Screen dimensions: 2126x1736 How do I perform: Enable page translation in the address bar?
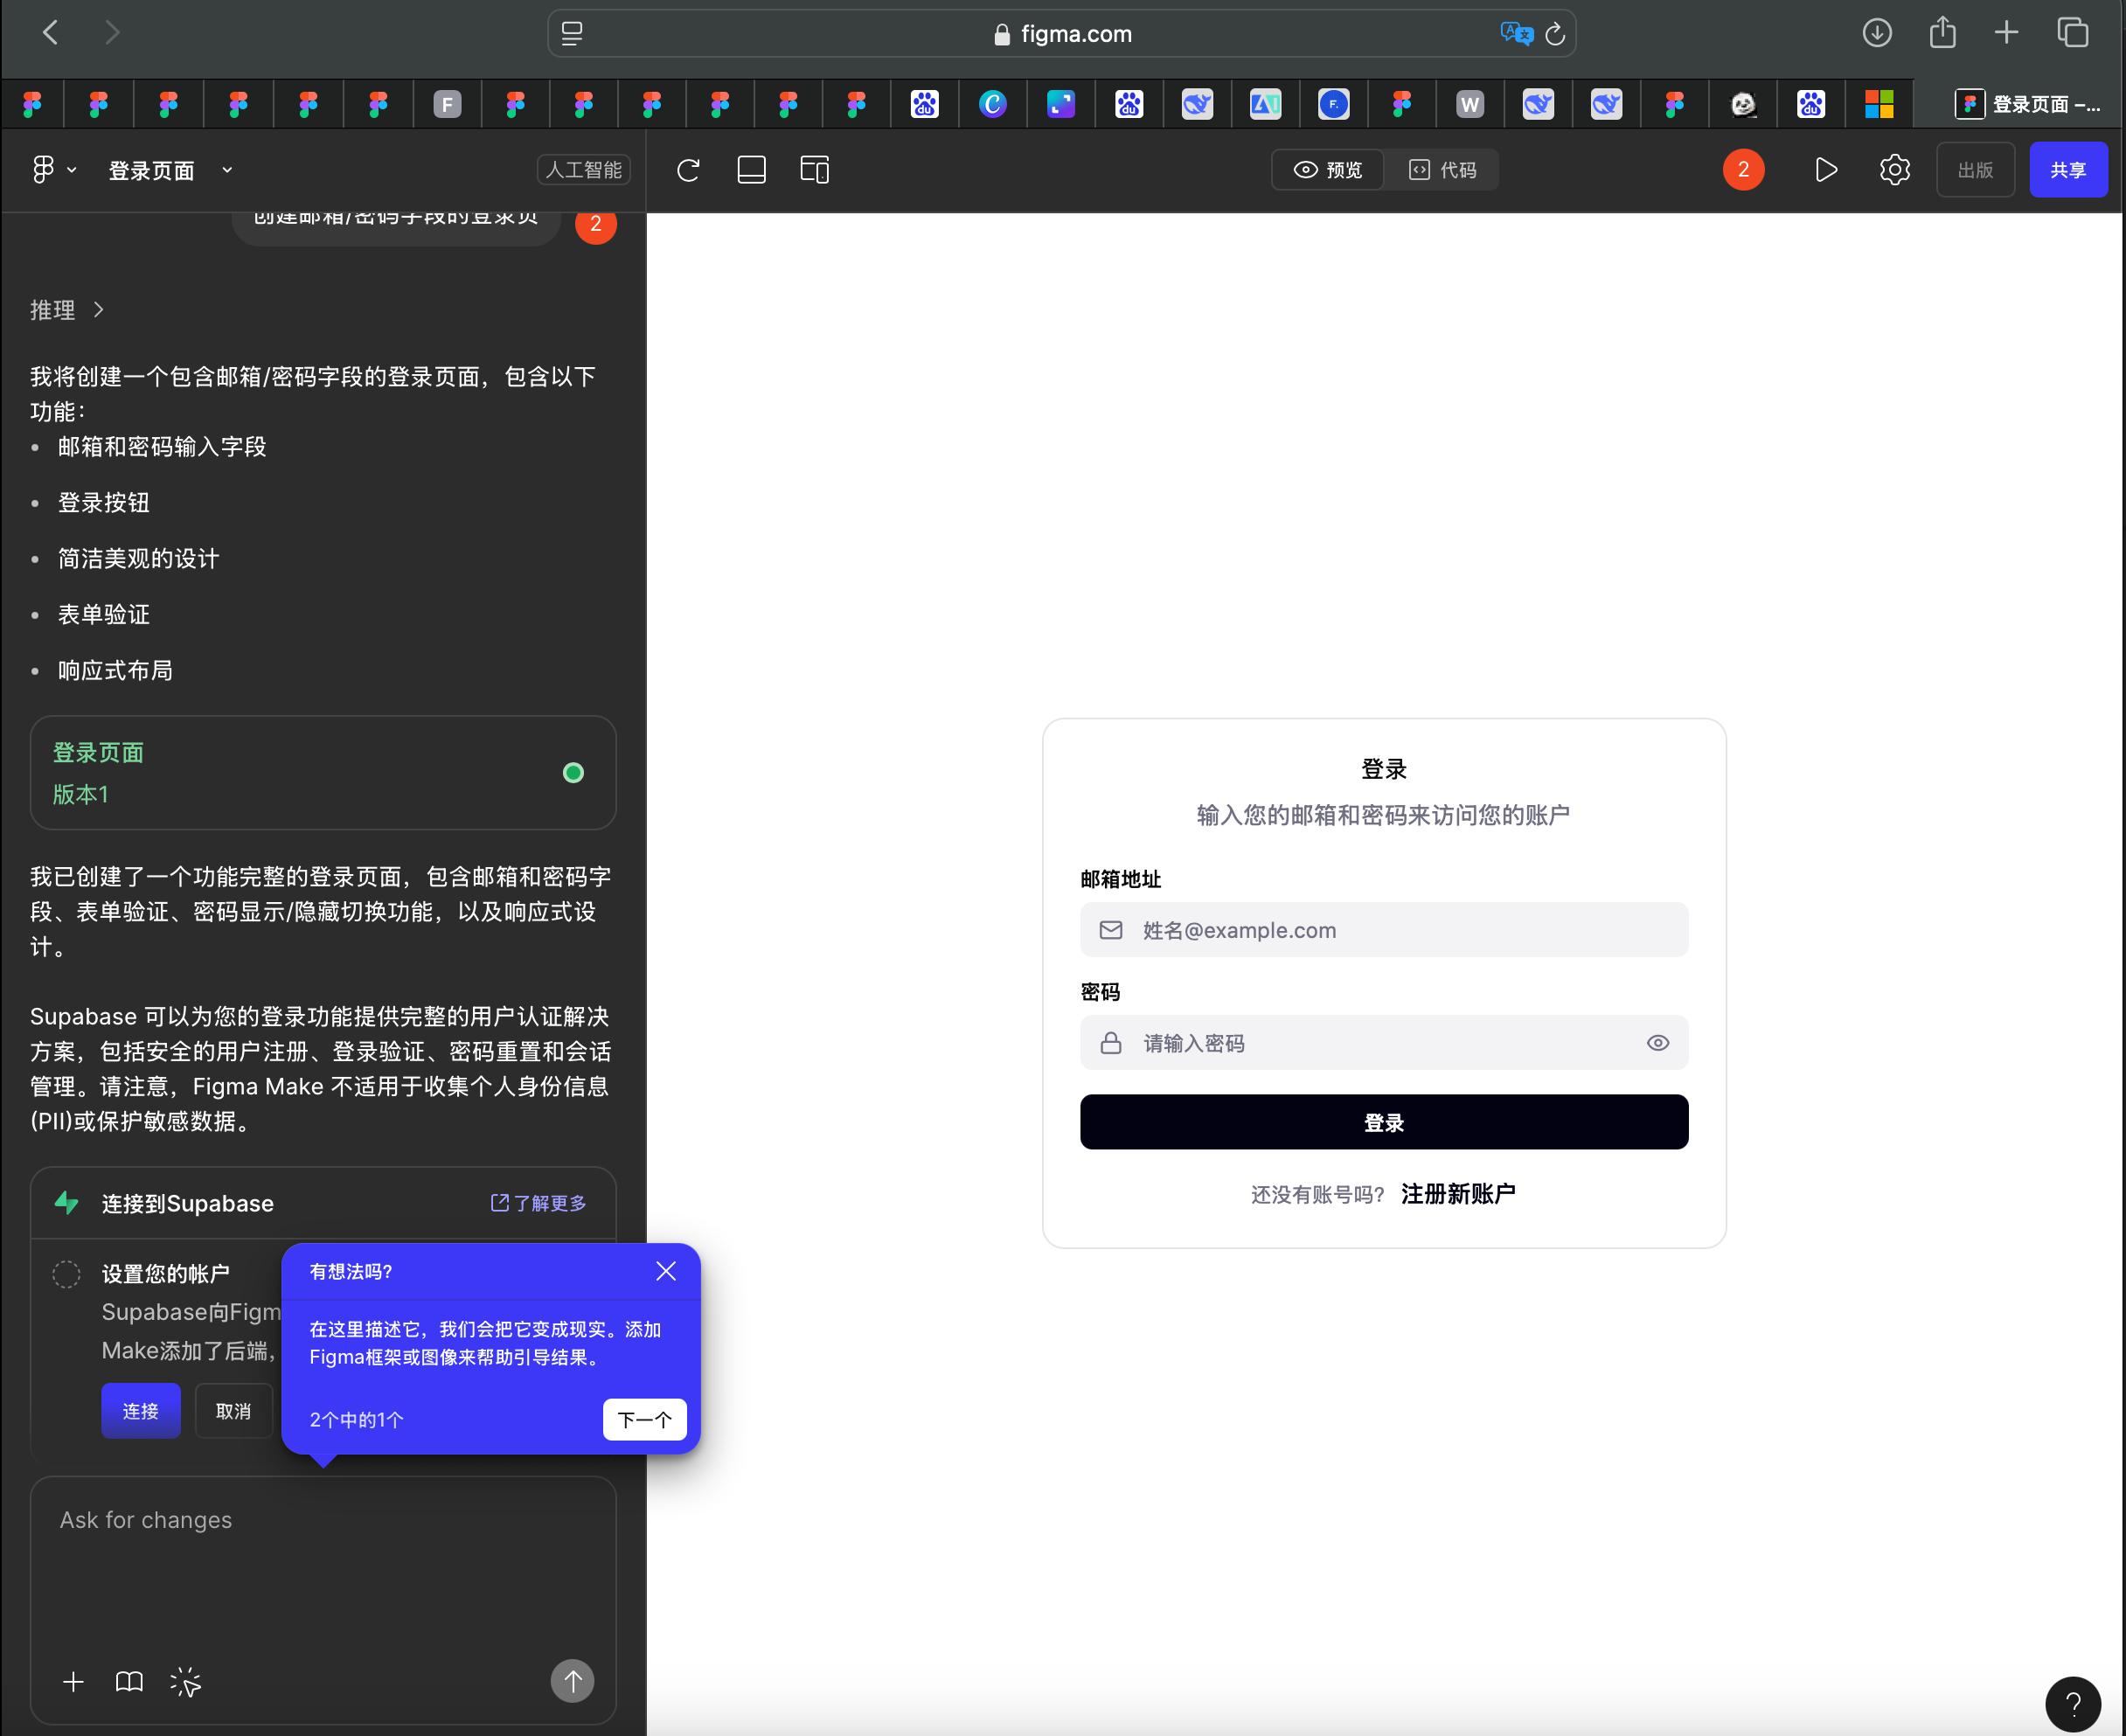click(x=1516, y=32)
